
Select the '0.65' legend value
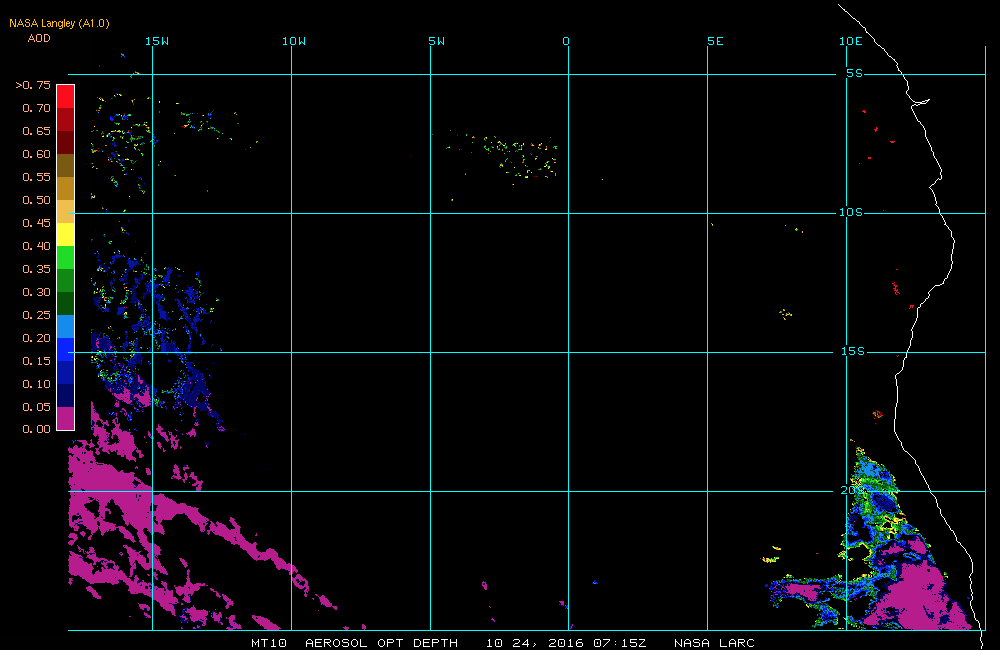(x=36, y=131)
